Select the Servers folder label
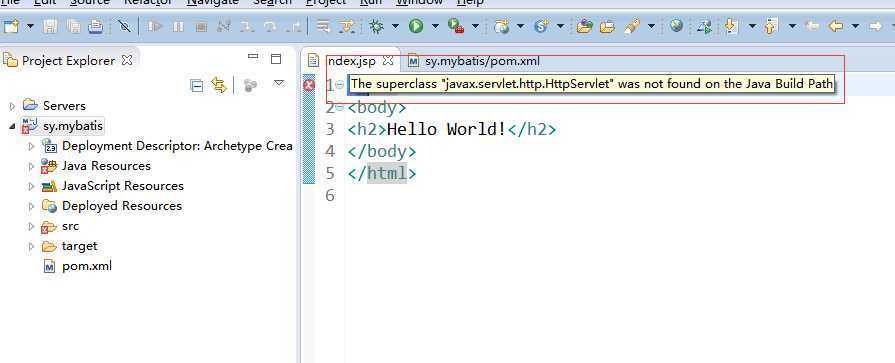The image size is (895, 363). tap(64, 106)
